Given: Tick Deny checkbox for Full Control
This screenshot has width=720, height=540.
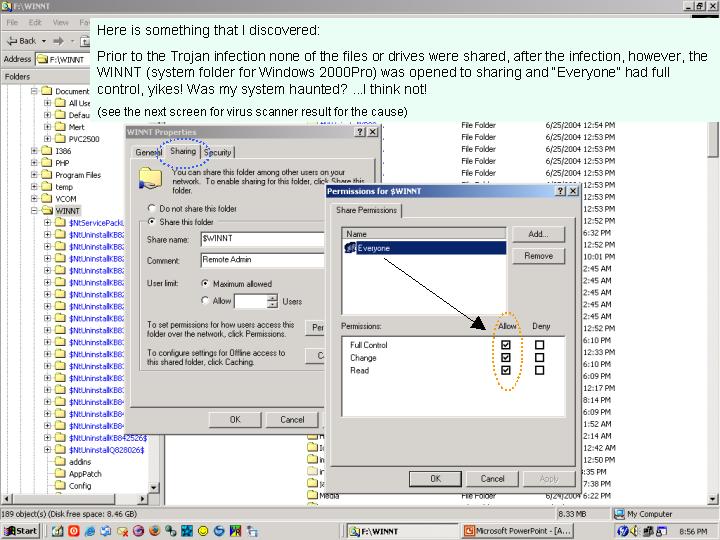Looking at the screenshot, I should pyautogui.click(x=540, y=344).
